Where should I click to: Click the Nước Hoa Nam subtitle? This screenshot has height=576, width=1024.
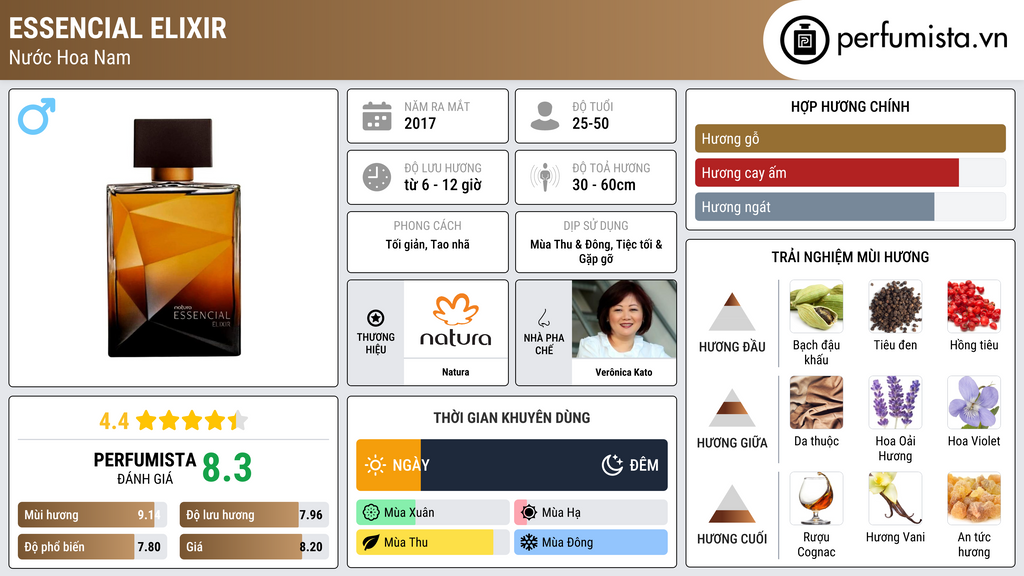70,57
